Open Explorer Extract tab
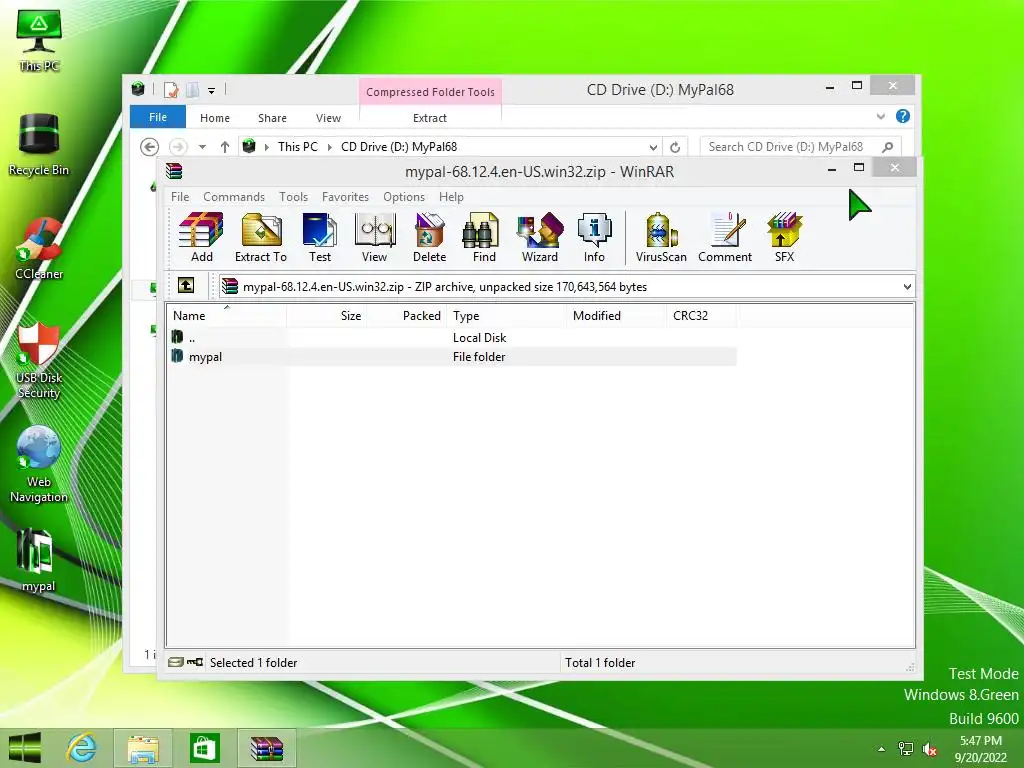 coord(430,118)
